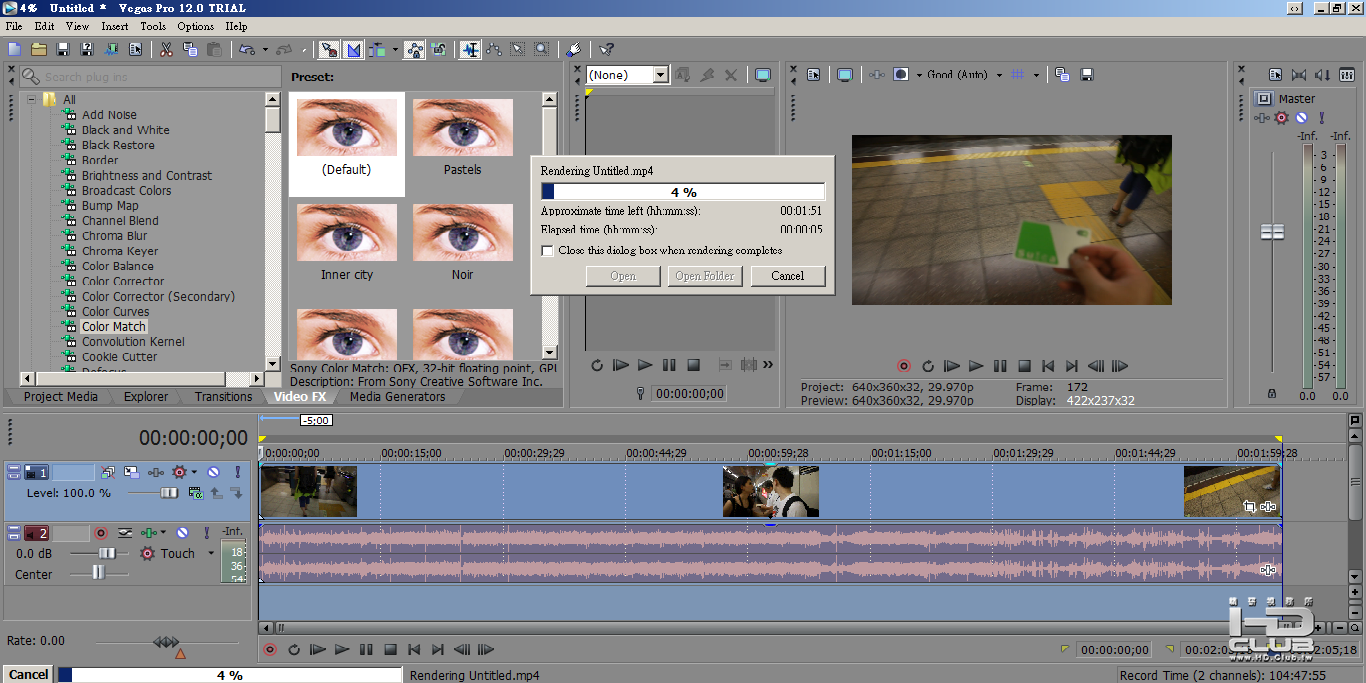Open track 1 automation settings dropdown arrow
The image size is (1366, 683).
point(193,472)
